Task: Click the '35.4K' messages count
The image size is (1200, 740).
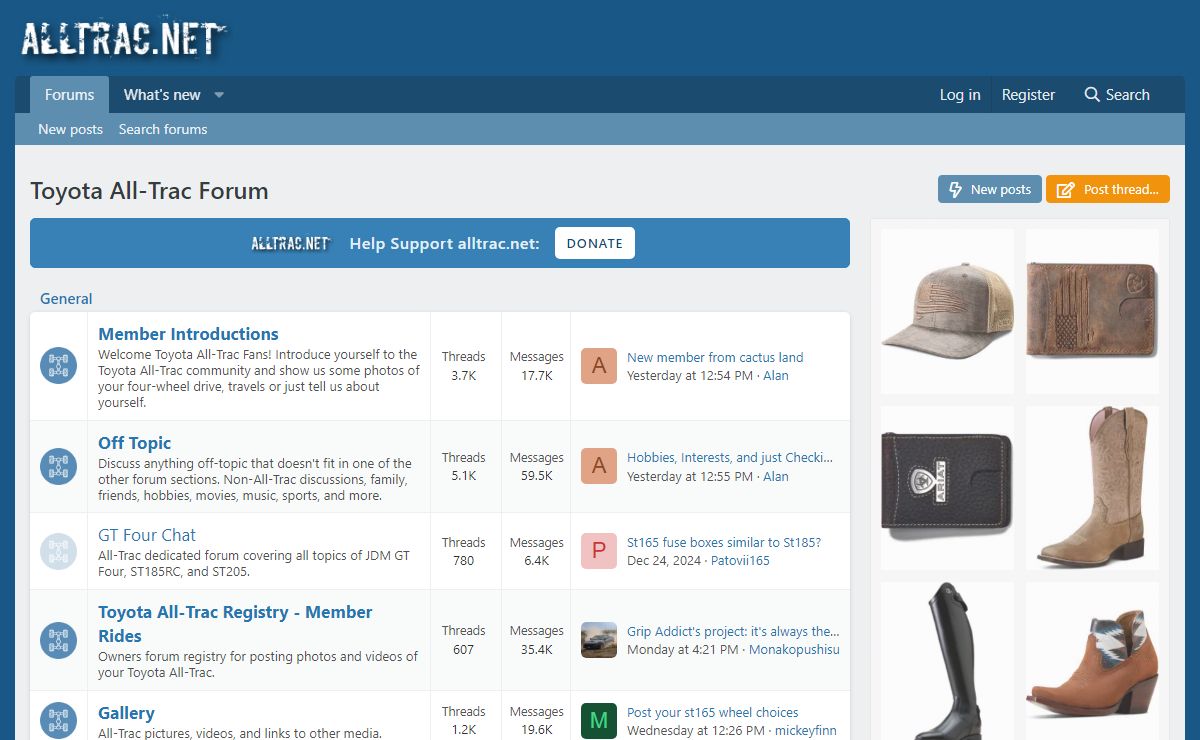Action: [x=537, y=649]
